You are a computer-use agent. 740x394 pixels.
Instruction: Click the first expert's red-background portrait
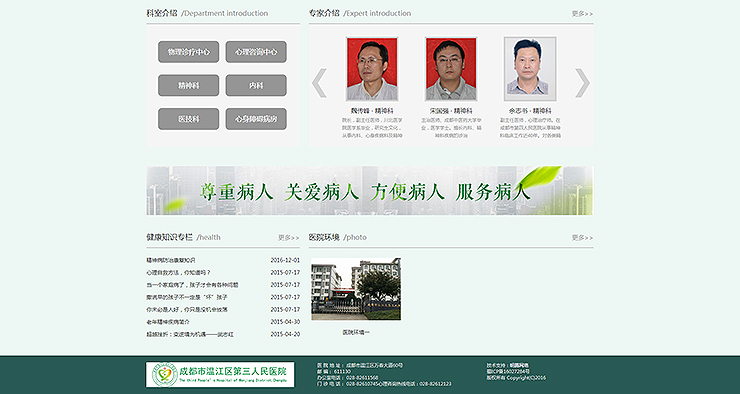pyautogui.click(x=372, y=69)
